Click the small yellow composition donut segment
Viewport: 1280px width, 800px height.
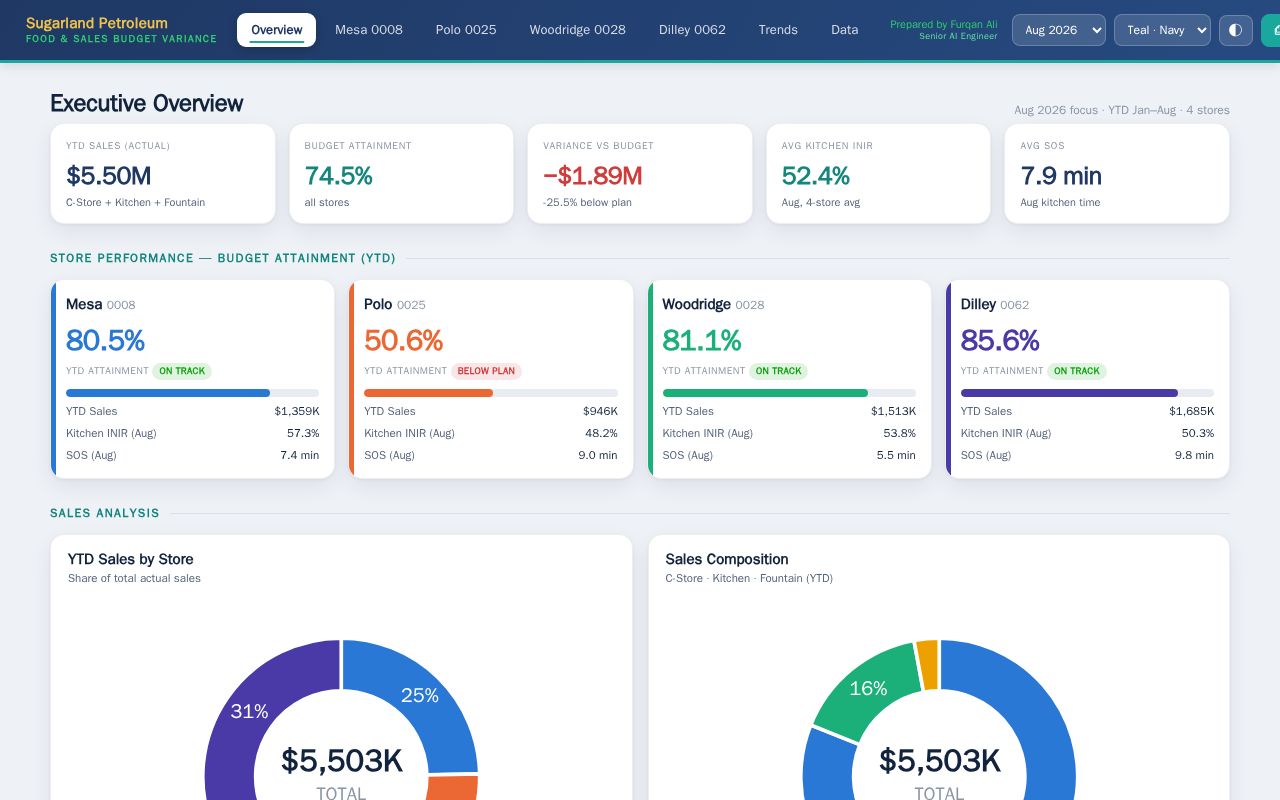[x=928, y=664]
